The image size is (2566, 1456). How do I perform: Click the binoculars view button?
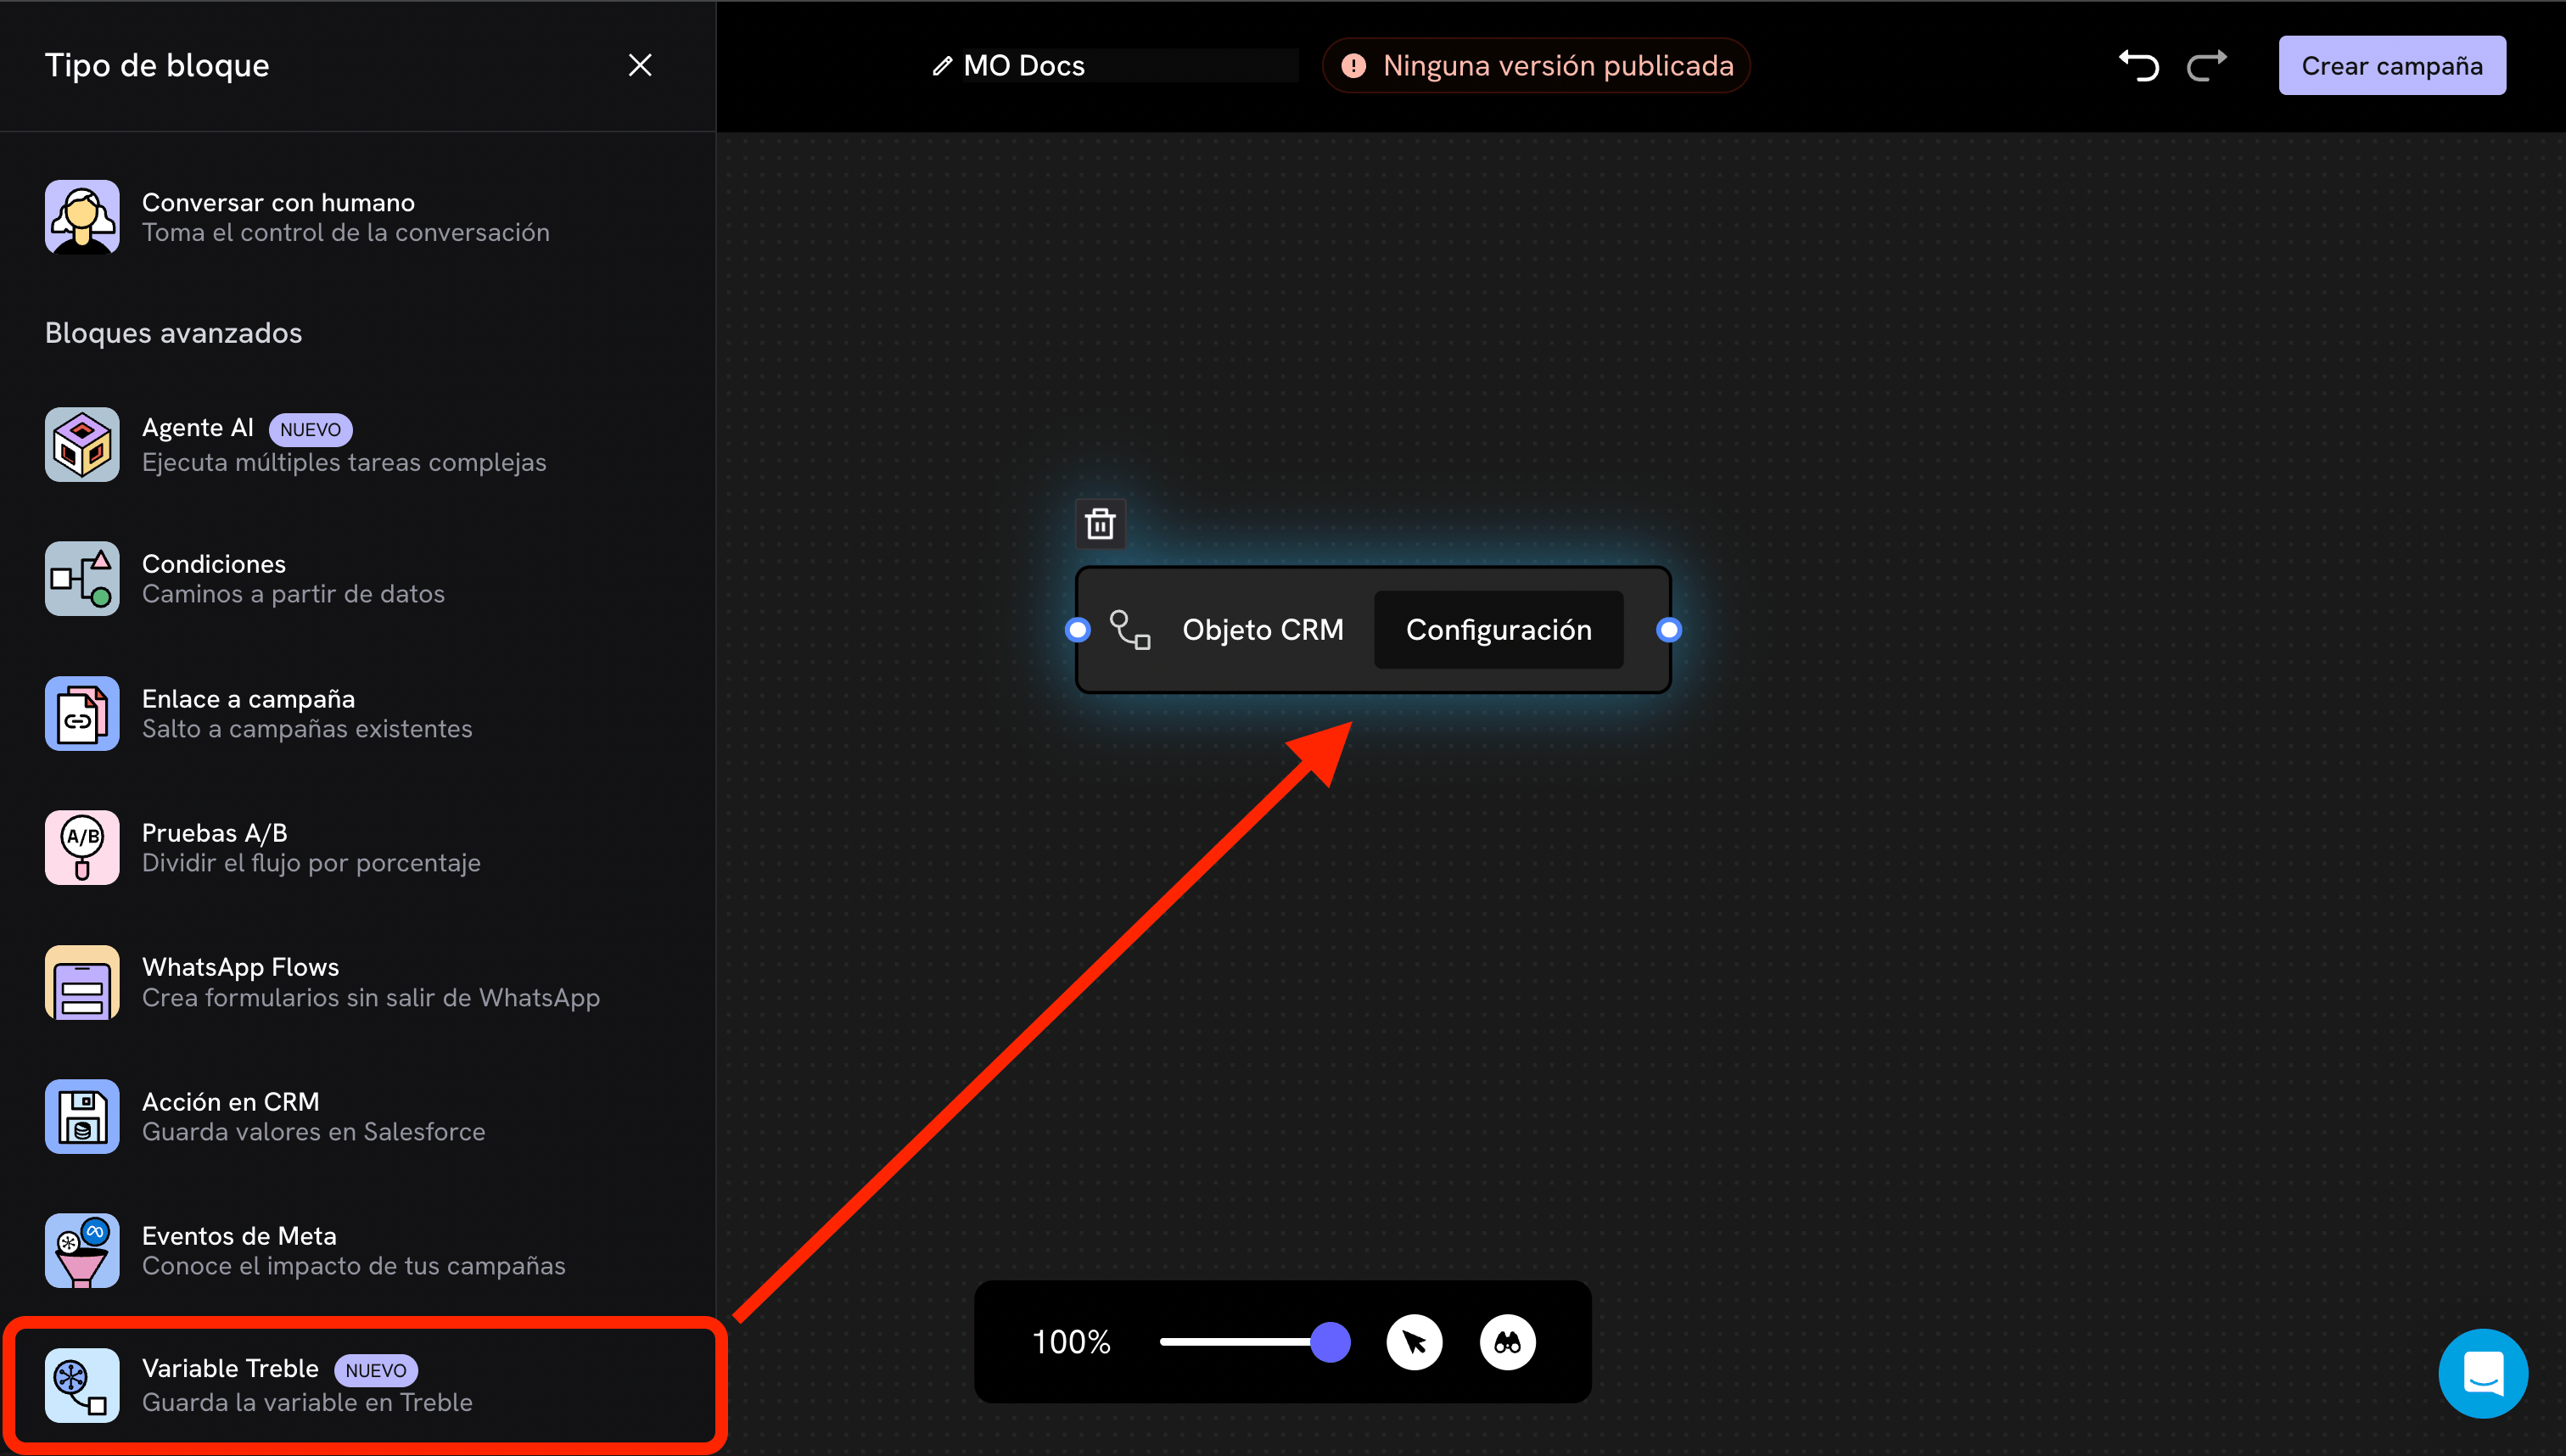click(x=1507, y=1342)
